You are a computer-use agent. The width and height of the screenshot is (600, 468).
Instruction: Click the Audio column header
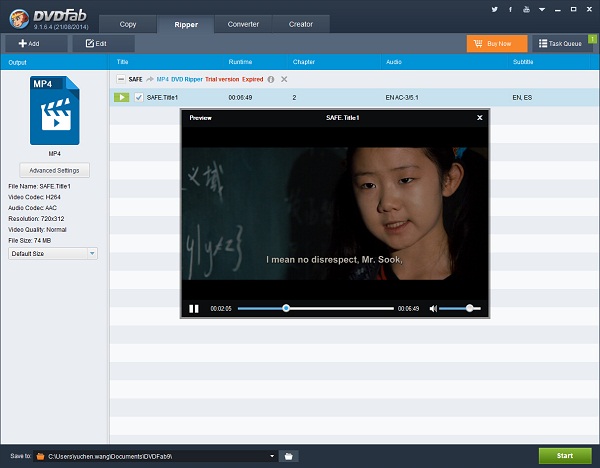tap(394, 62)
